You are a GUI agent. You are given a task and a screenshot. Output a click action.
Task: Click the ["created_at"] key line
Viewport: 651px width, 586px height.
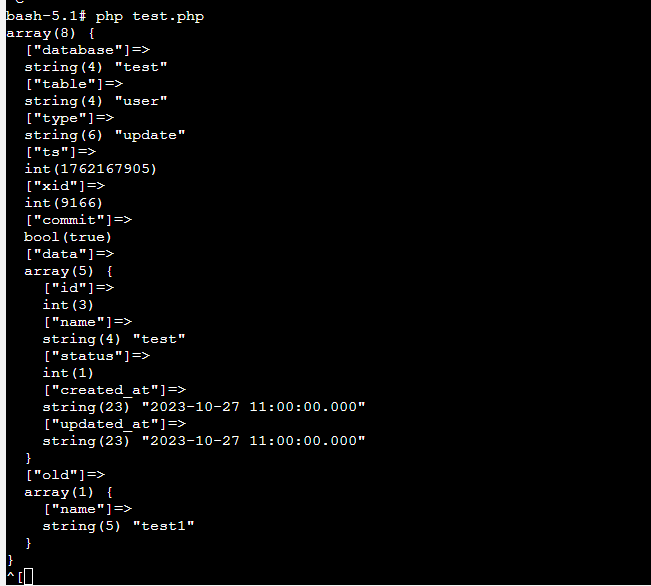click(114, 390)
